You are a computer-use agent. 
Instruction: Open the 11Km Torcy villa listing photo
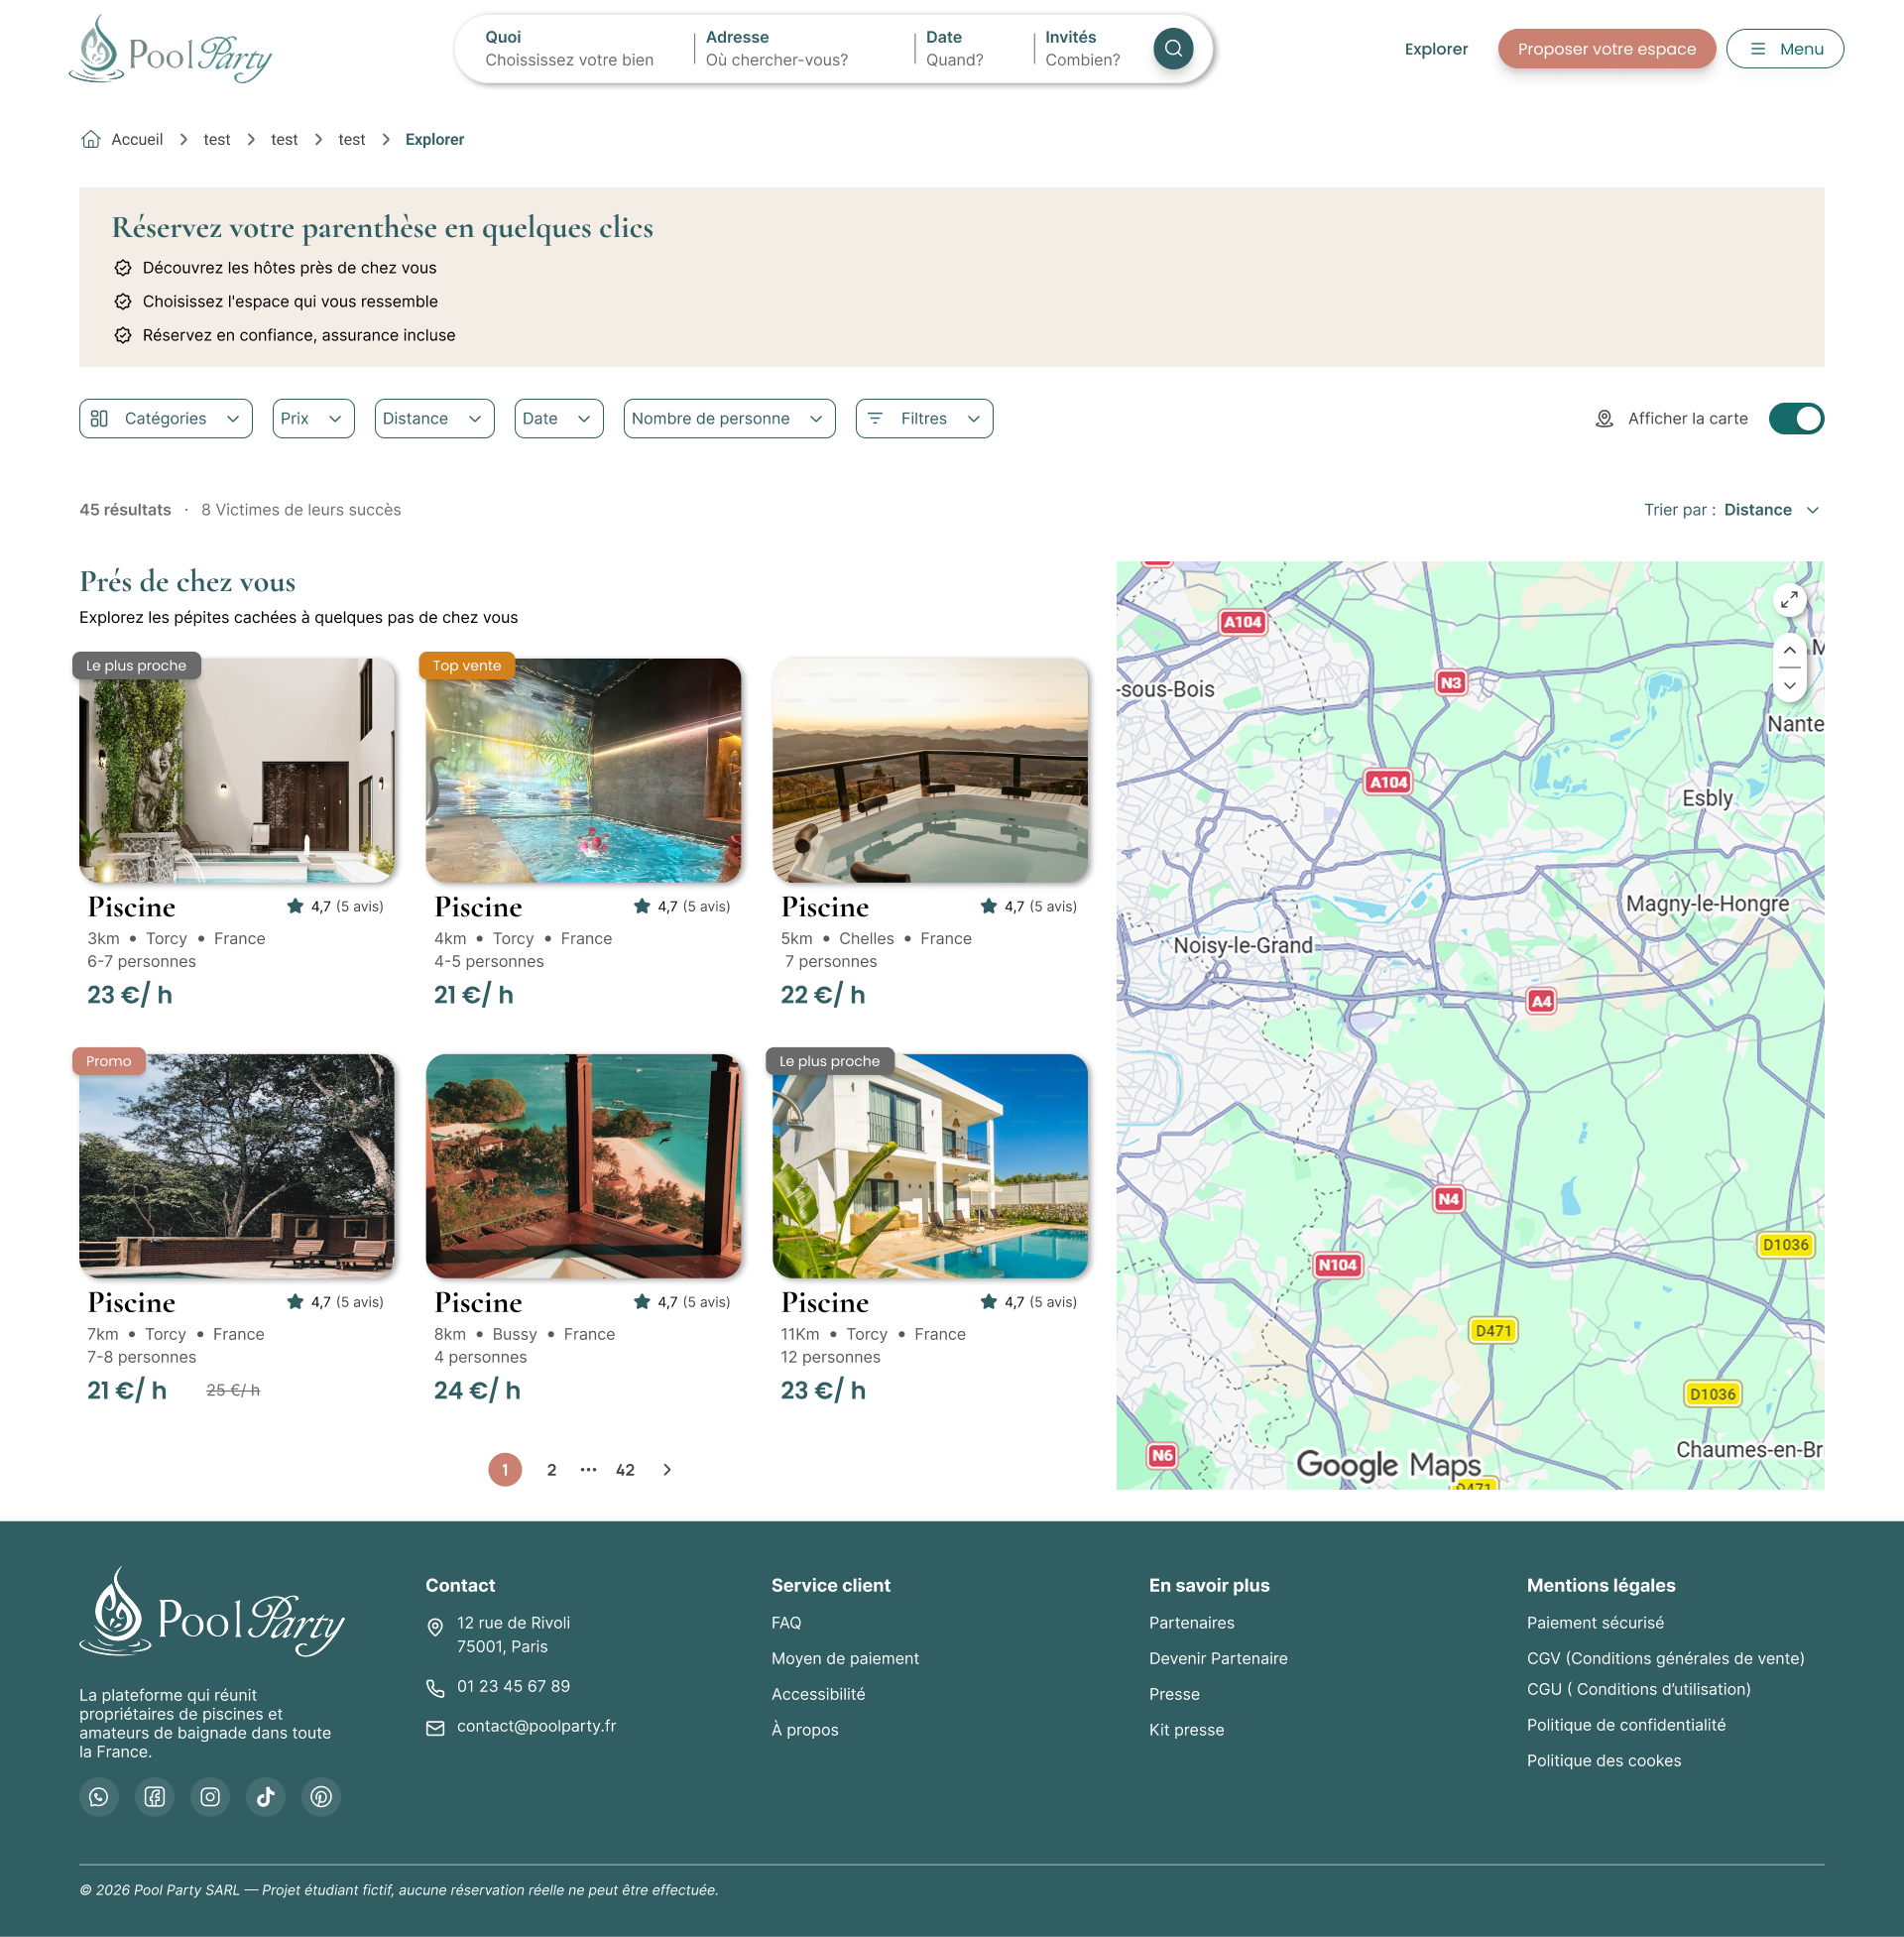(930, 1165)
